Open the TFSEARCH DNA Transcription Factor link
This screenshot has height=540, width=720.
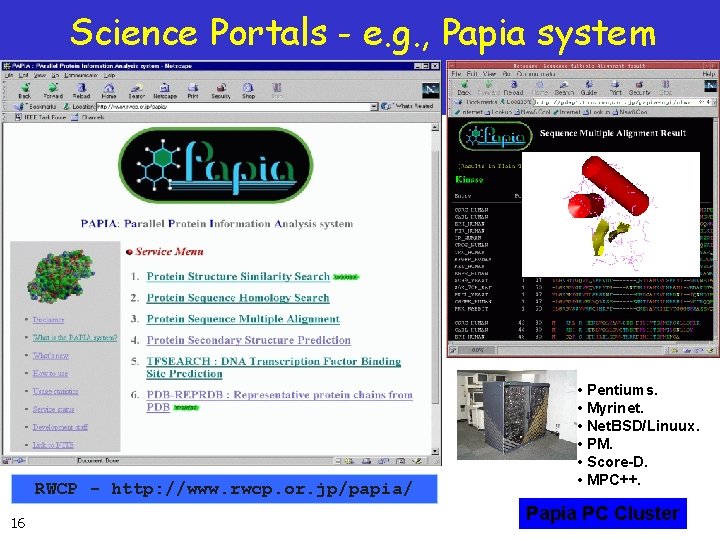tap(273, 367)
